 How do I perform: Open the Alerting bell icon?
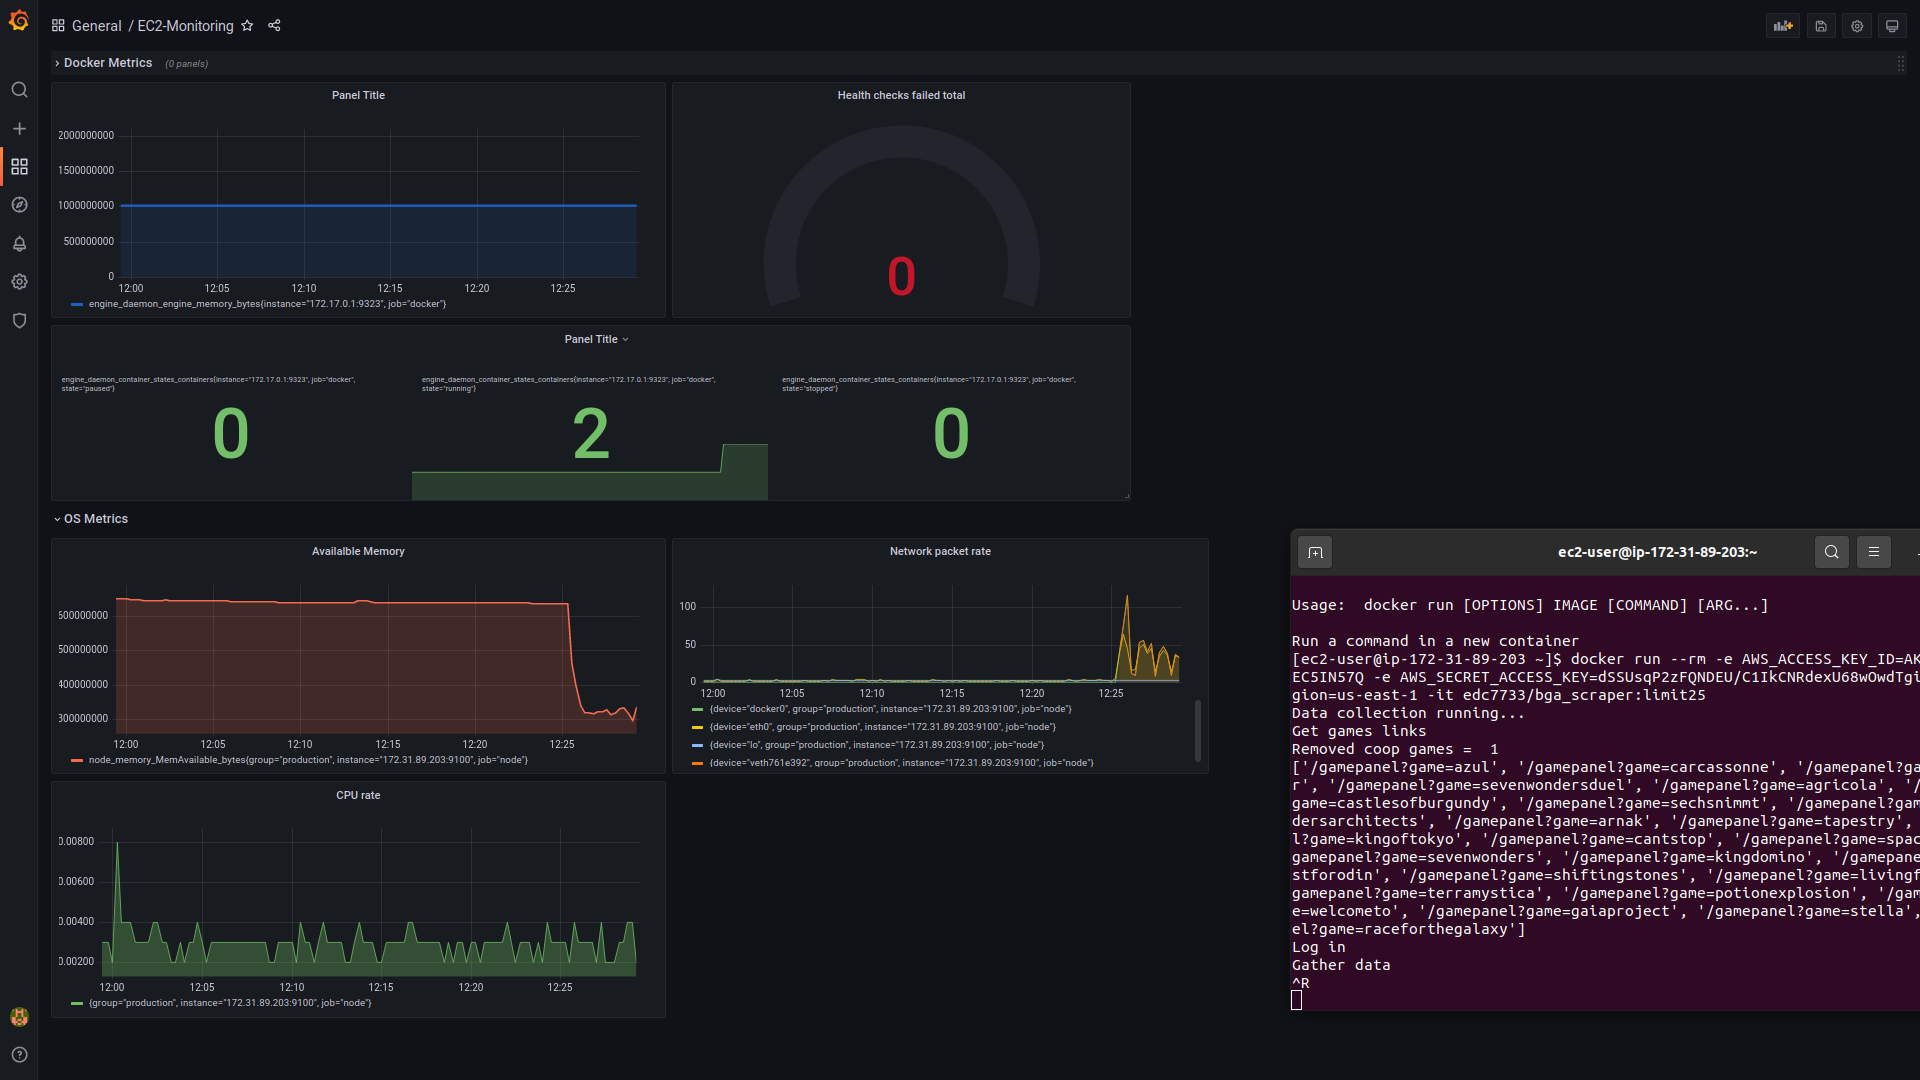[19, 244]
